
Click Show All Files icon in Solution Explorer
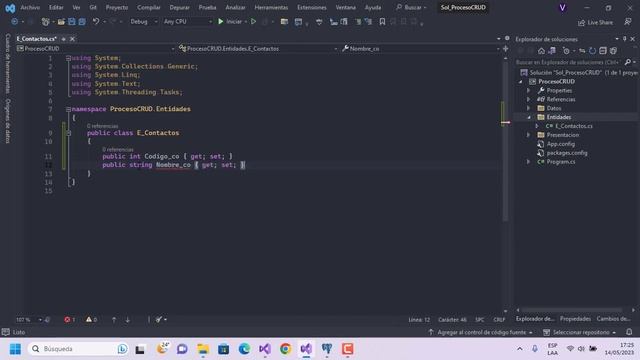coord(613,51)
